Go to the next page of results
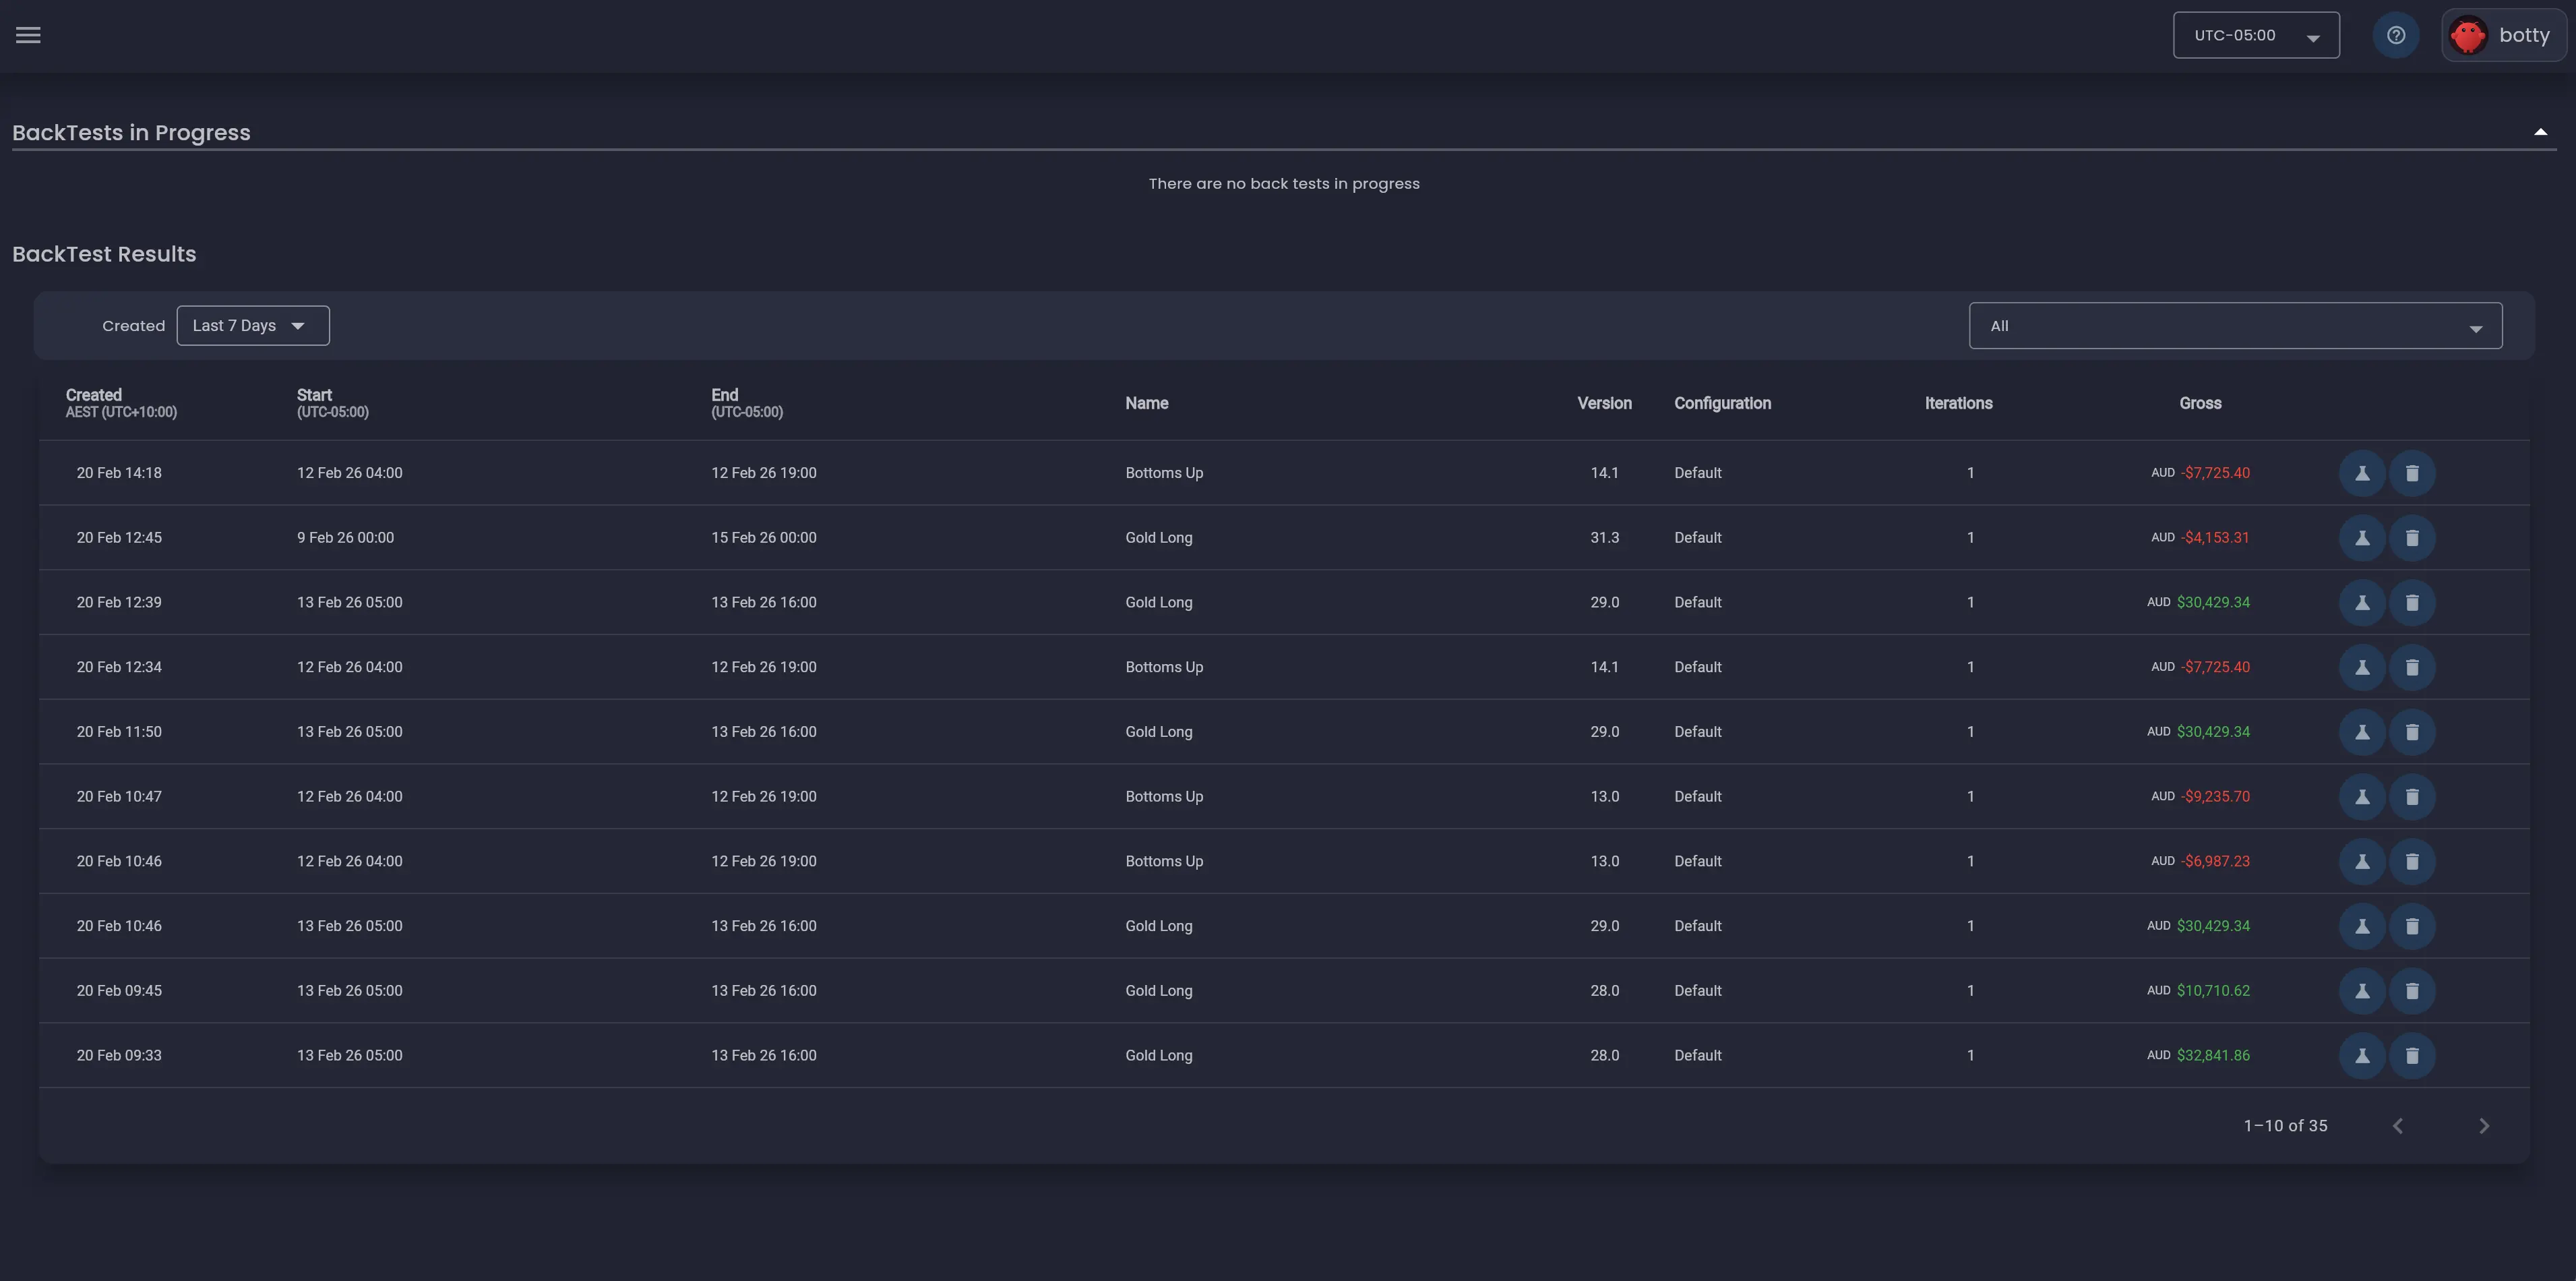 click(2484, 1125)
